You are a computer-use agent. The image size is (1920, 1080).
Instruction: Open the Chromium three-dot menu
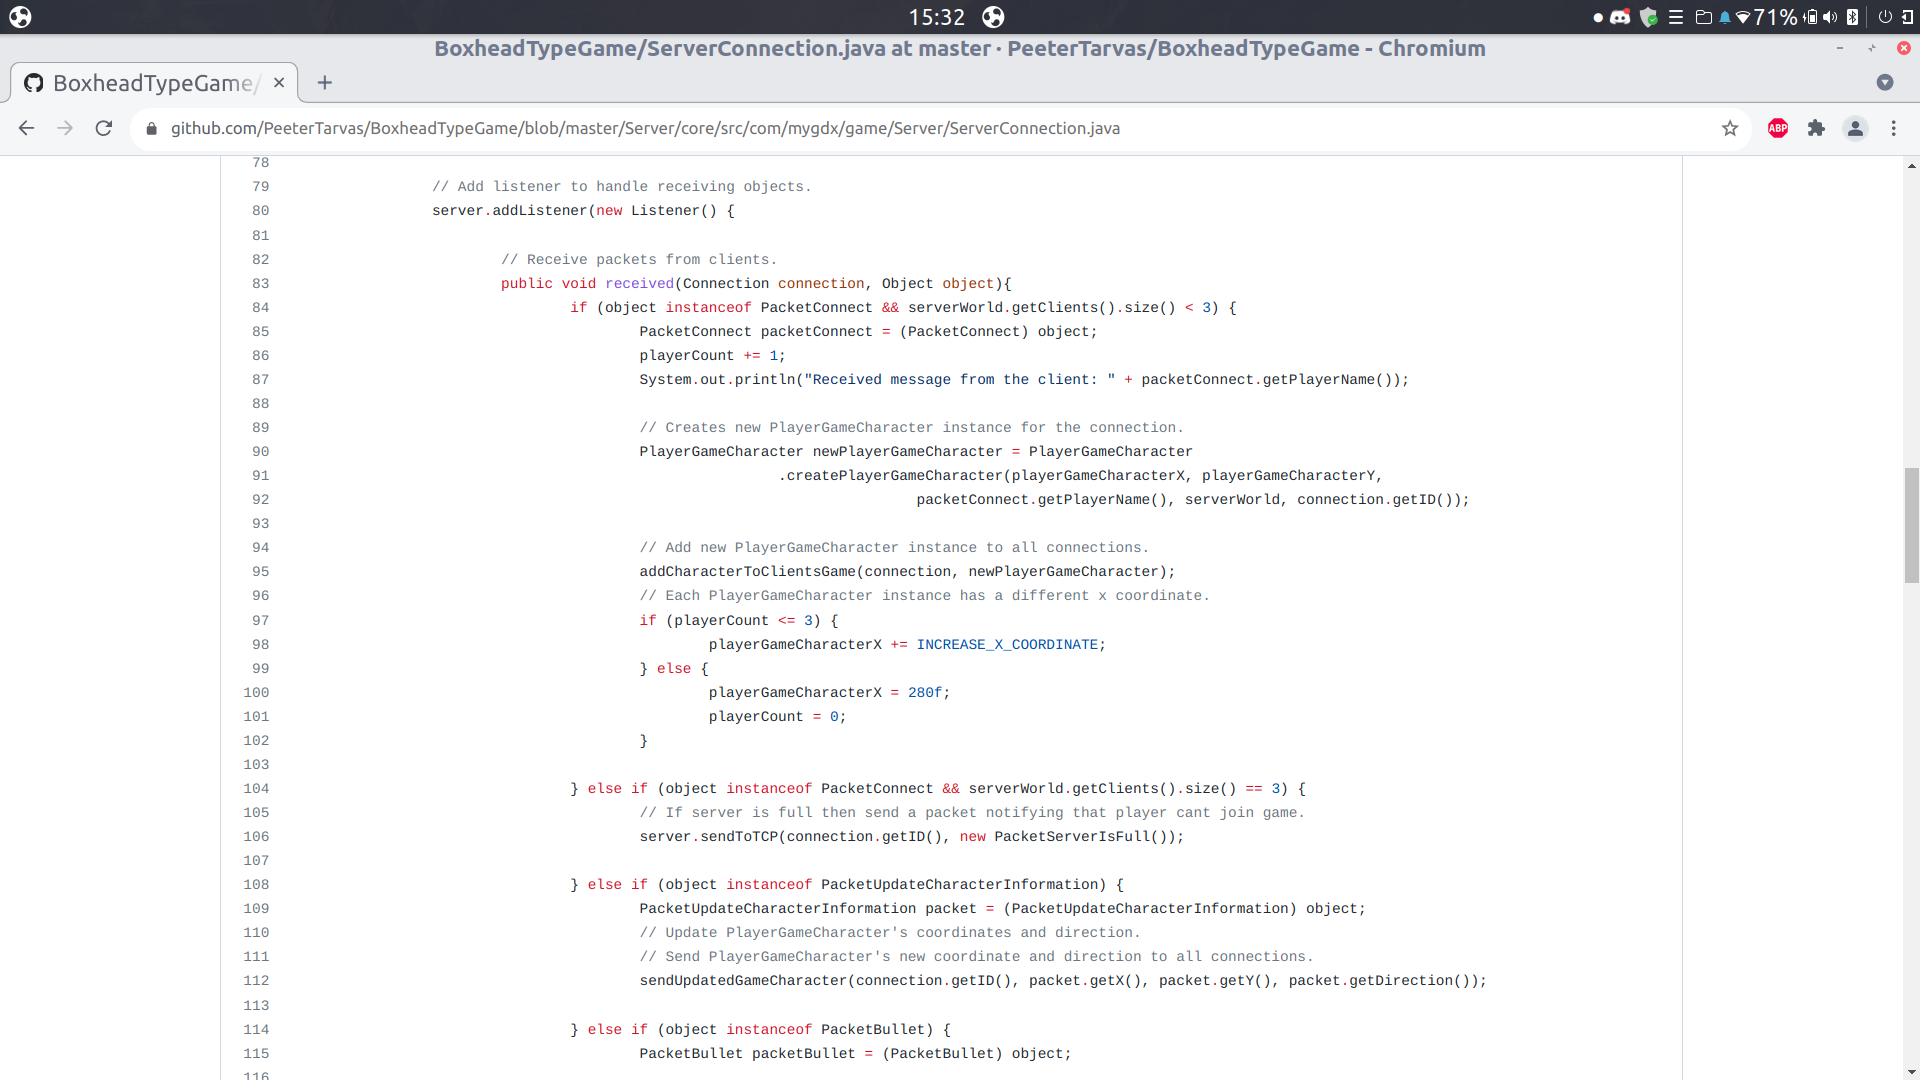[1893, 128]
